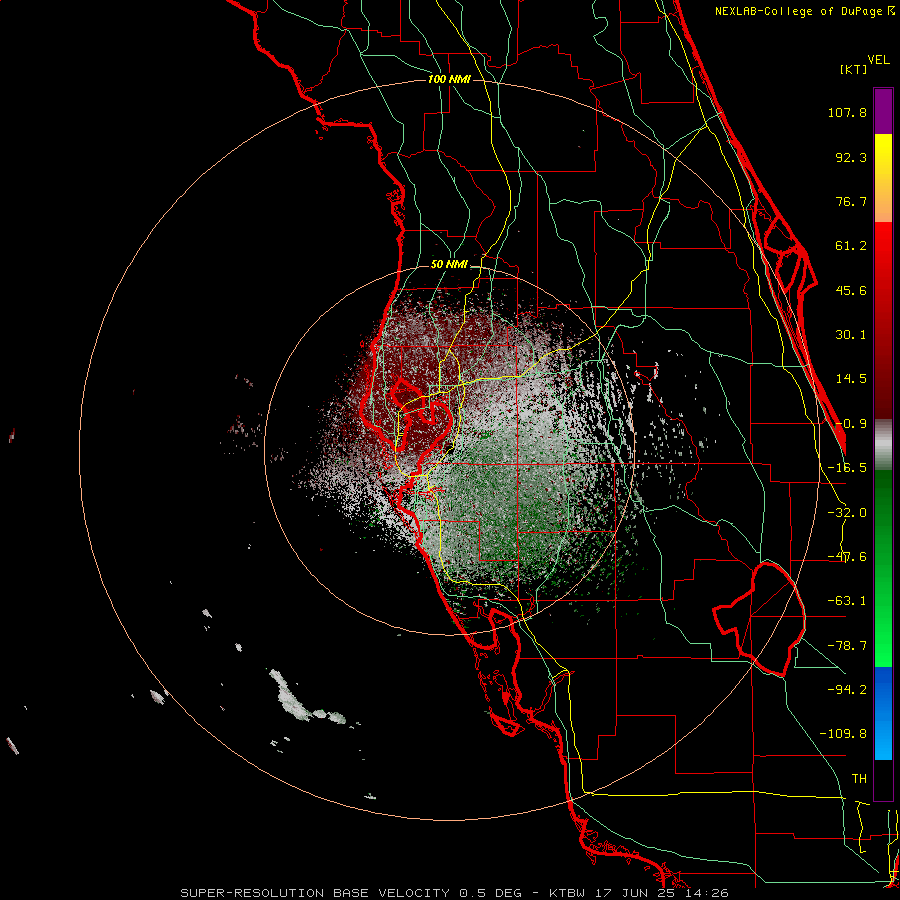Click the 107.8 velocity scale value
The width and height of the screenshot is (900, 900).
click(x=847, y=112)
